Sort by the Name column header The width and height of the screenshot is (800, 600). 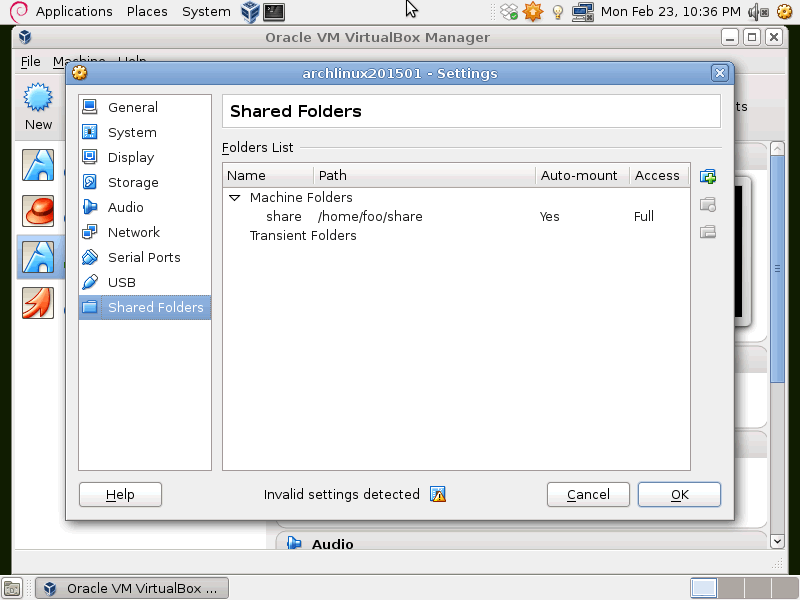(x=268, y=176)
